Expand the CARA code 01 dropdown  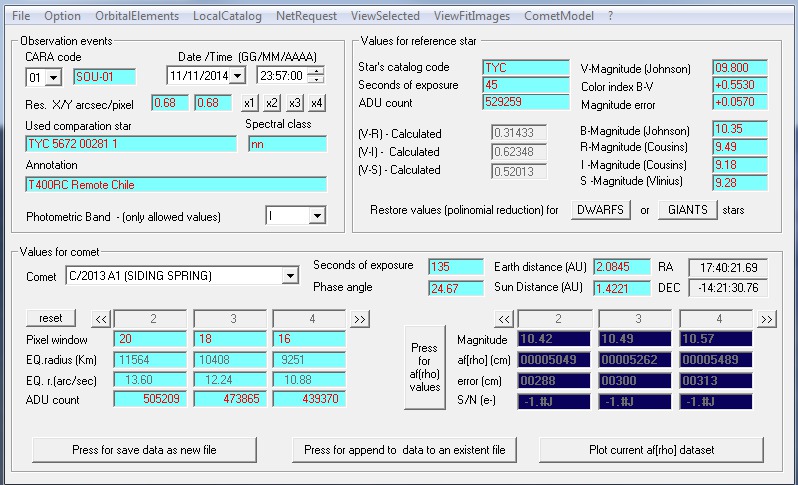click(x=53, y=78)
